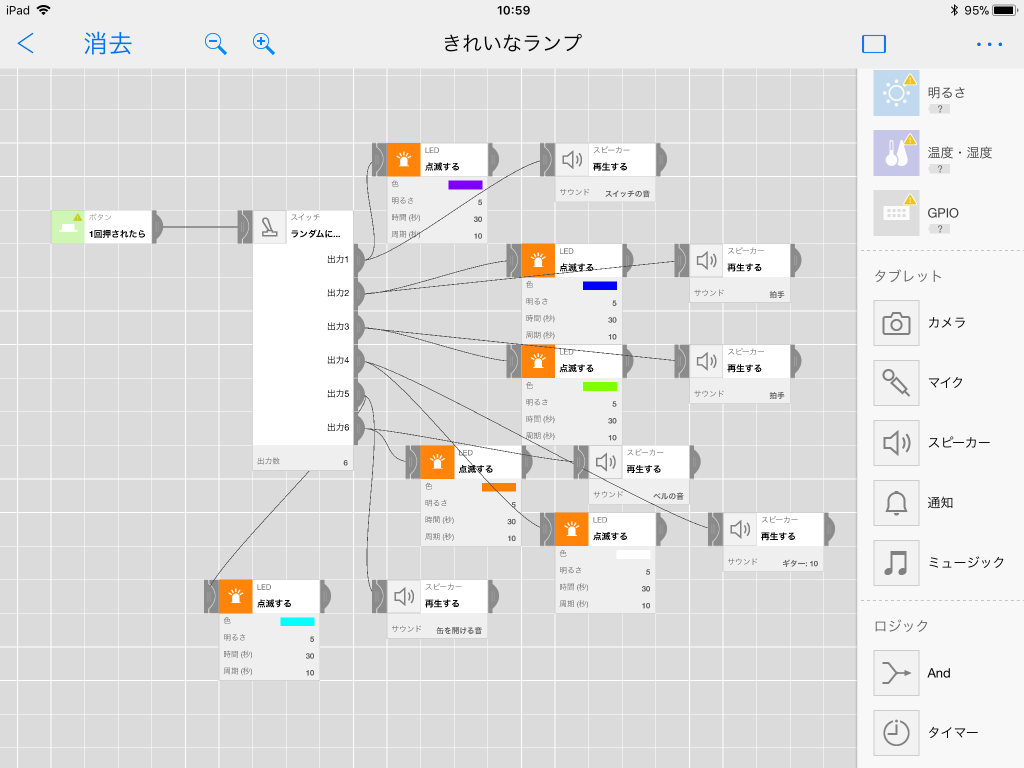Zoom in with the plus magnifier
The image size is (1024, 768).
pyautogui.click(x=263, y=44)
